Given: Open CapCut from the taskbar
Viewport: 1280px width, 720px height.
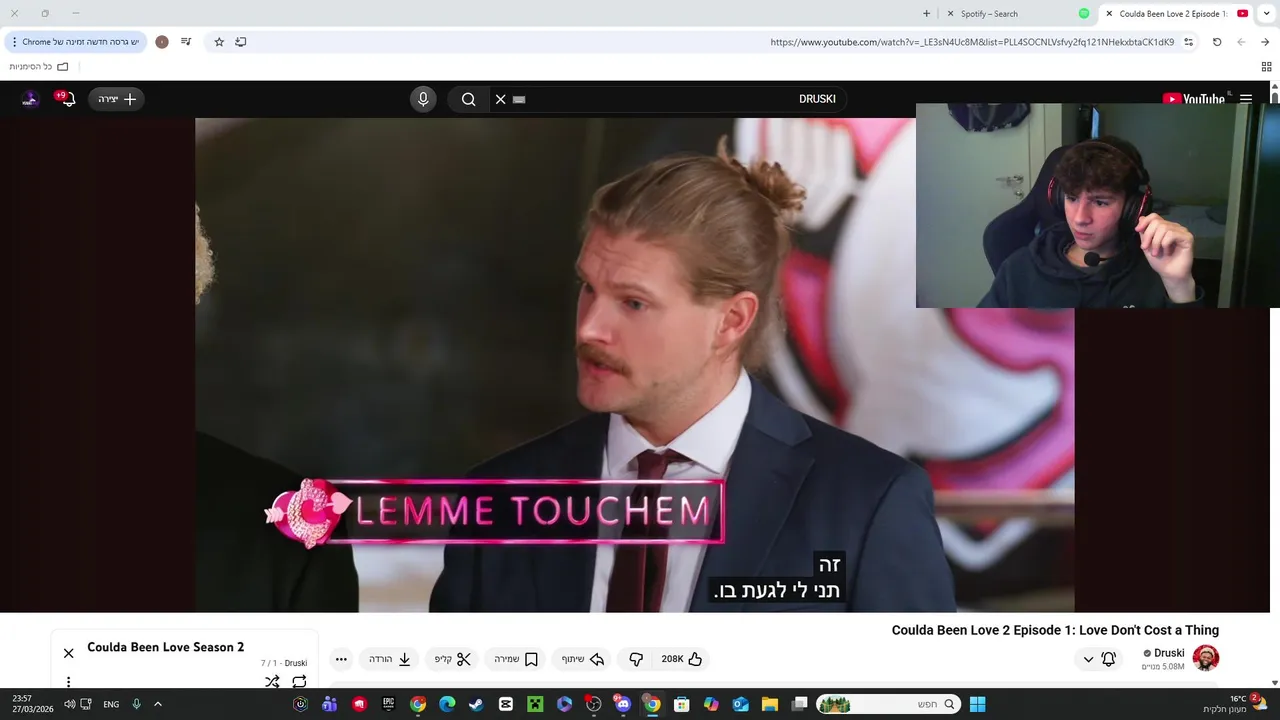Looking at the screenshot, I should coord(506,705).
